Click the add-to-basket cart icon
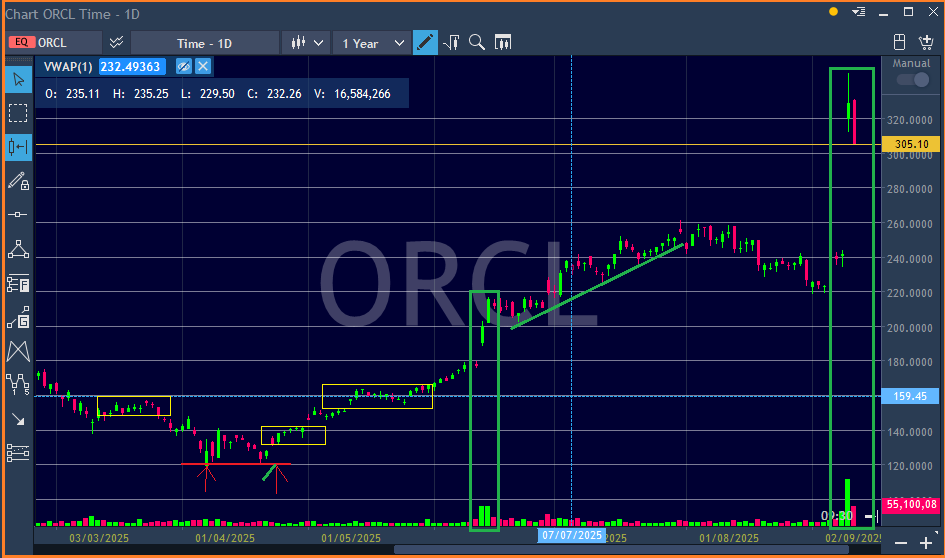Screen dimensions: 945x558 click(x=926, y=42)
